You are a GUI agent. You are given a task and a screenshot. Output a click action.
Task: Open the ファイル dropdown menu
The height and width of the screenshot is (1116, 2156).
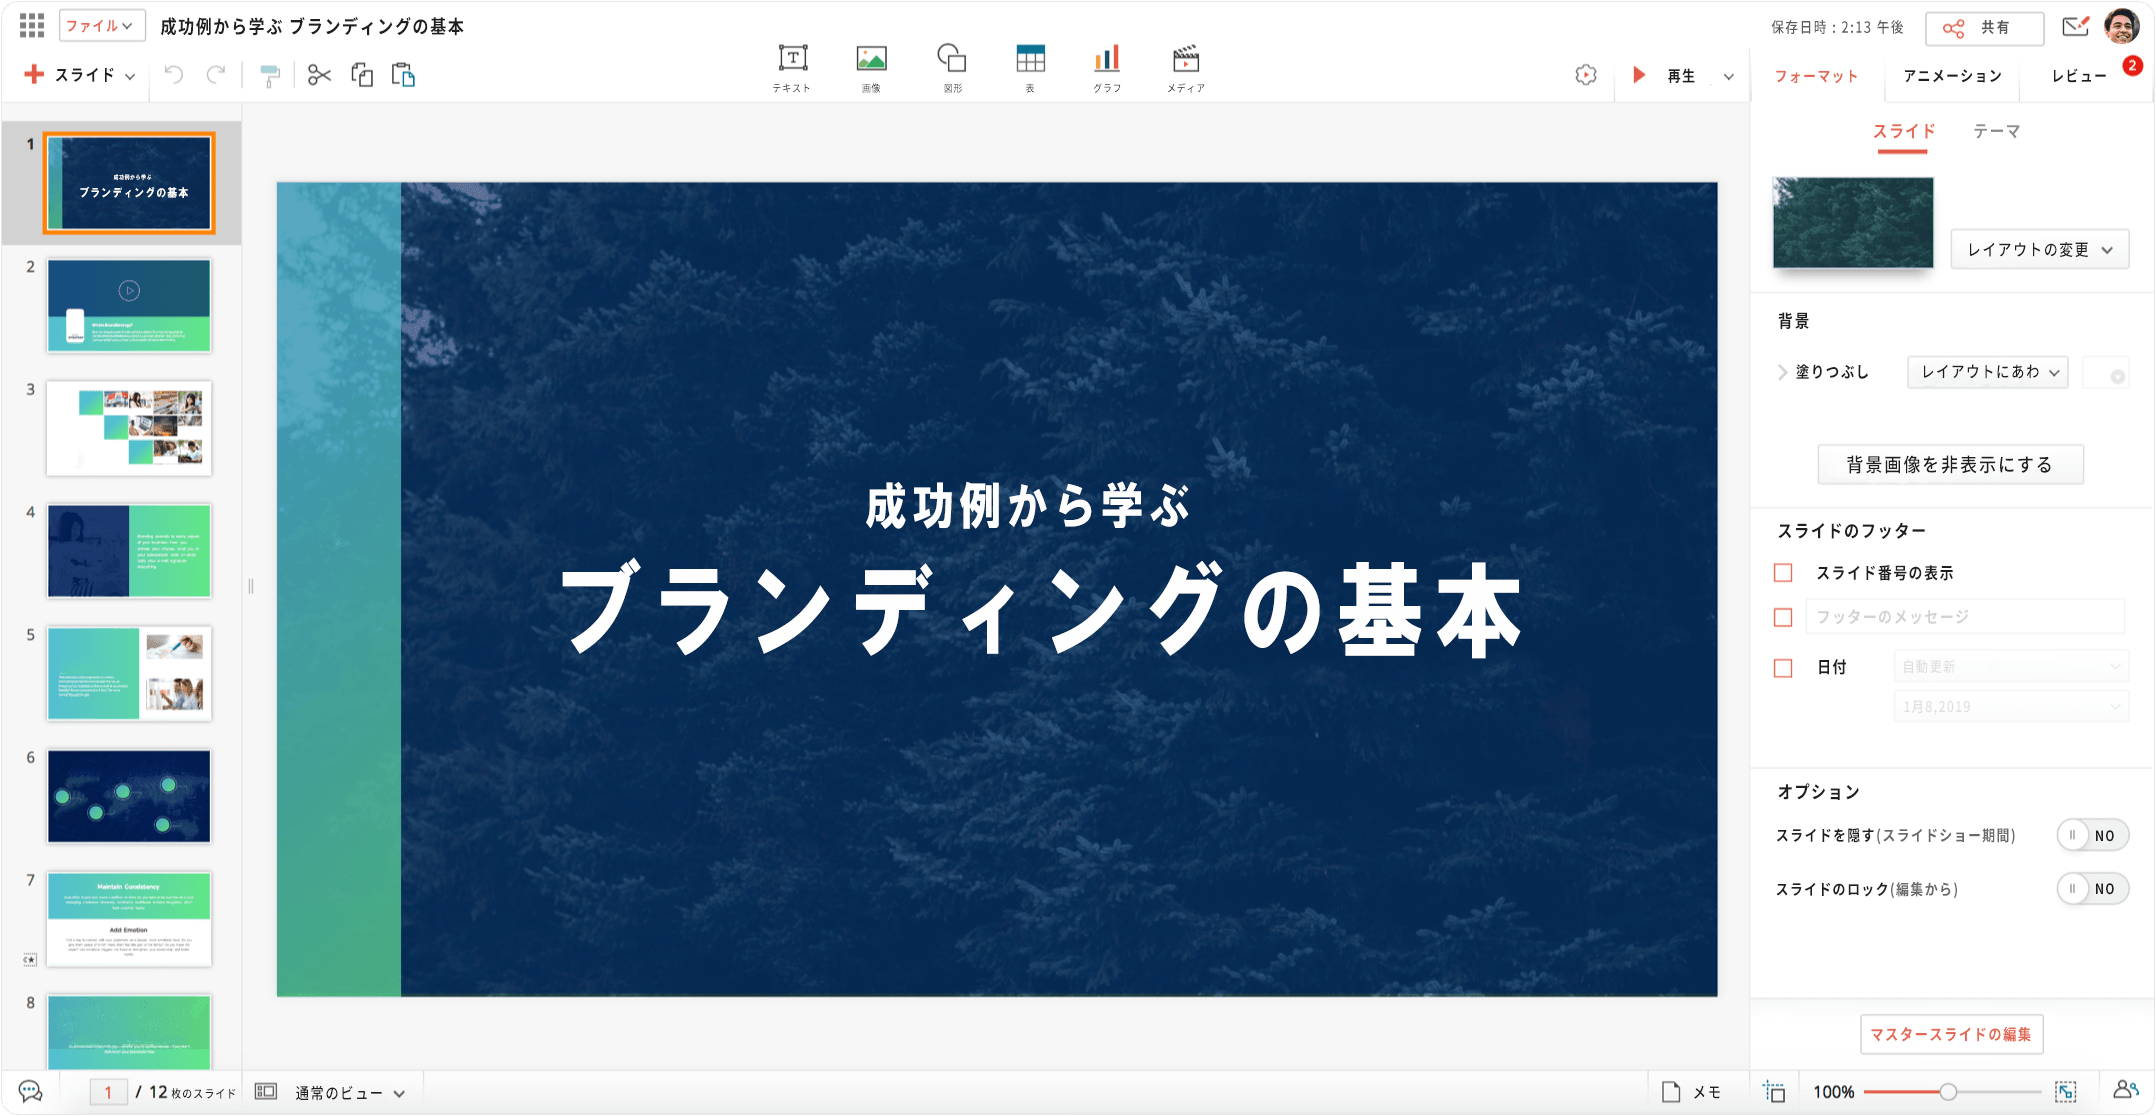[102, 26]
